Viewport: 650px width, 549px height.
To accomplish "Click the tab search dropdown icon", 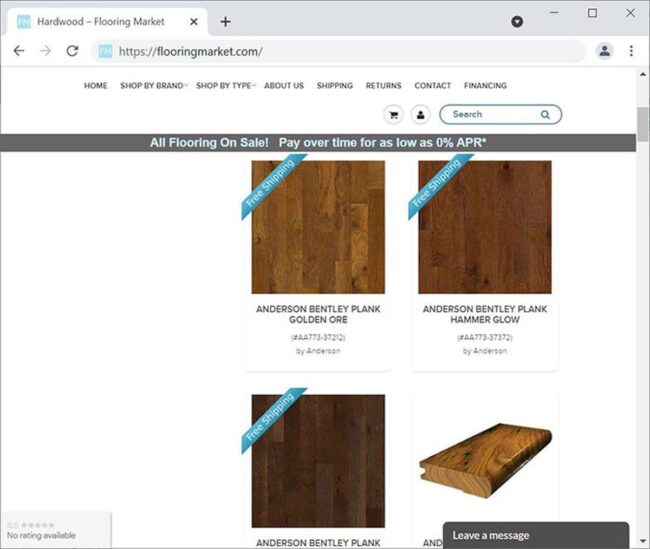I will [517, 22].
